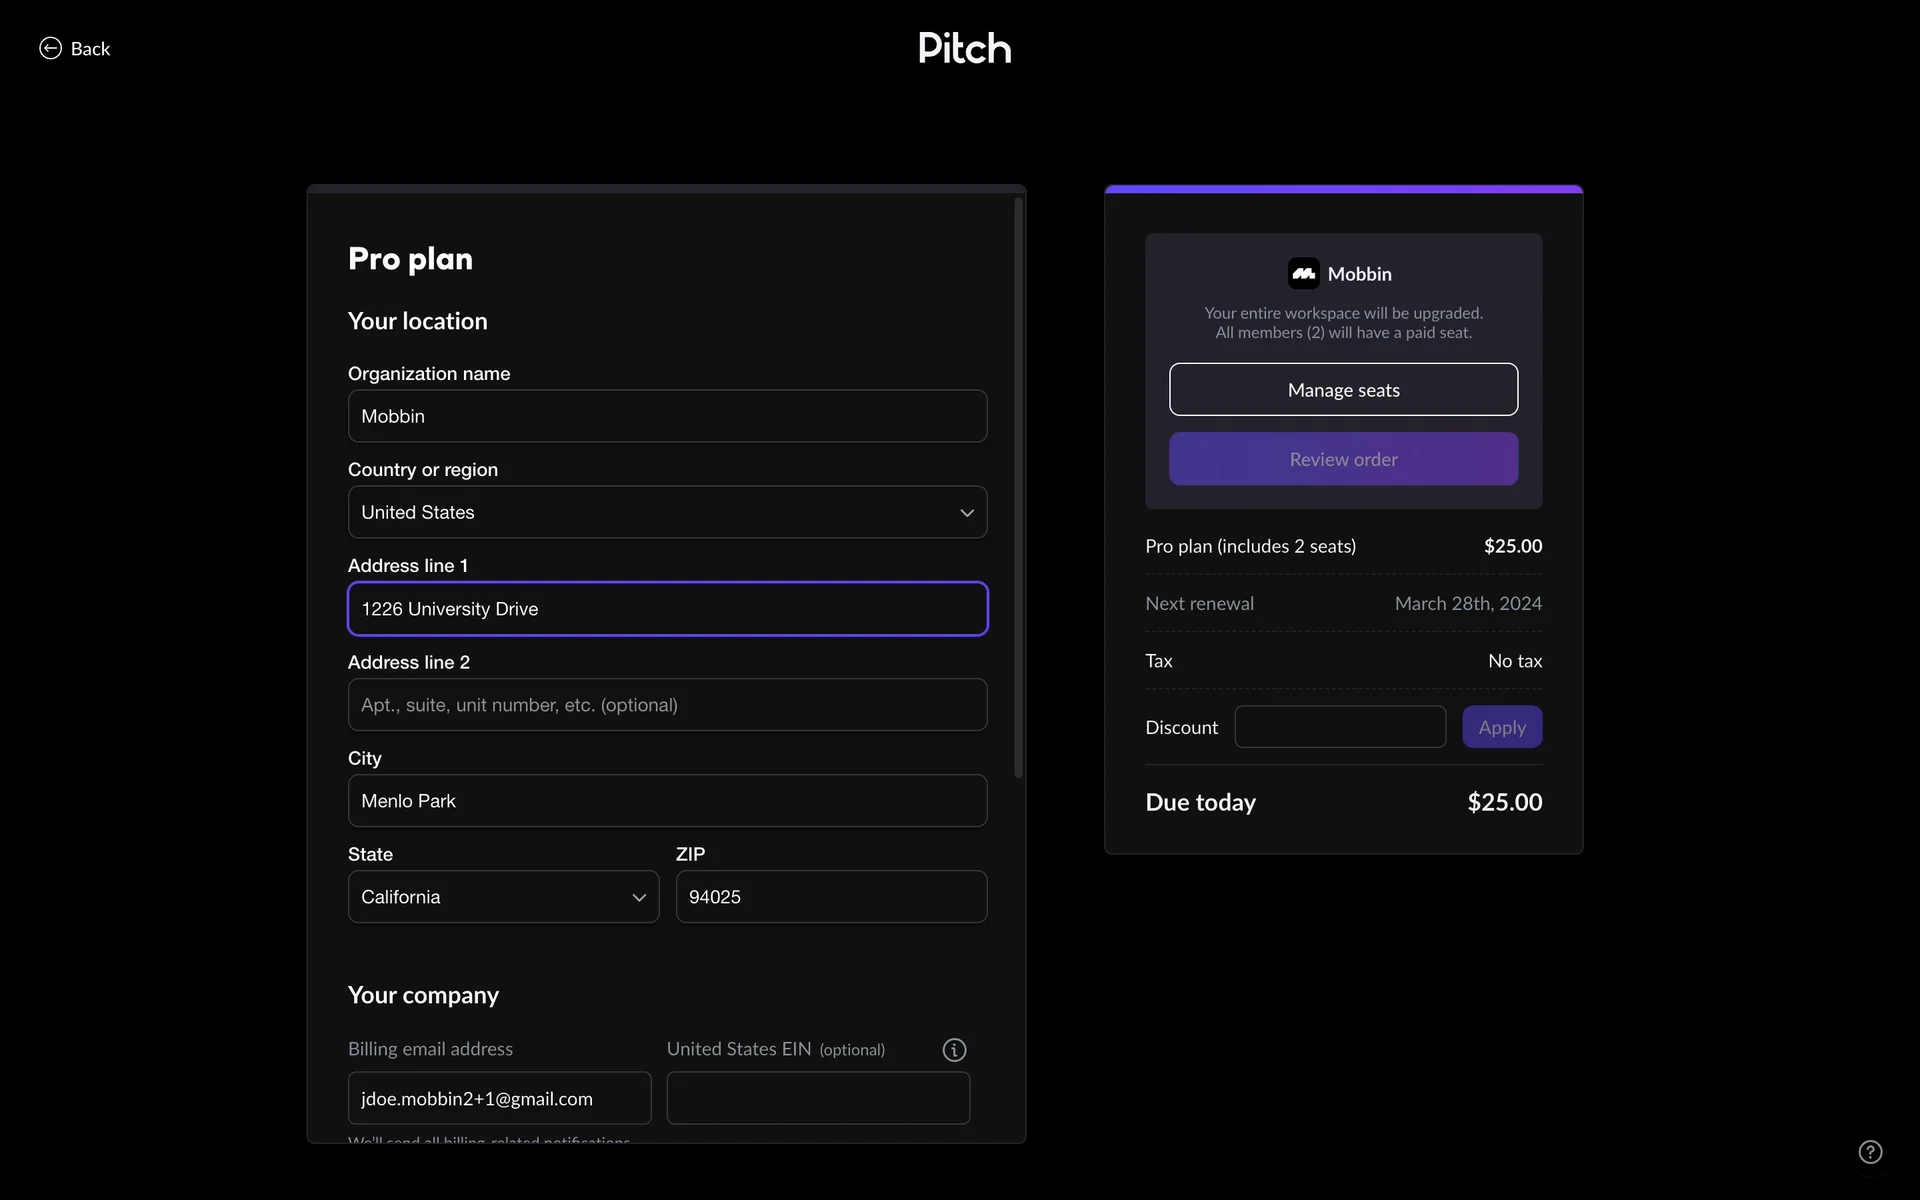Expand the Country or region dropdown
This screenshot has height=1200, width=1920.
point(667,512)
